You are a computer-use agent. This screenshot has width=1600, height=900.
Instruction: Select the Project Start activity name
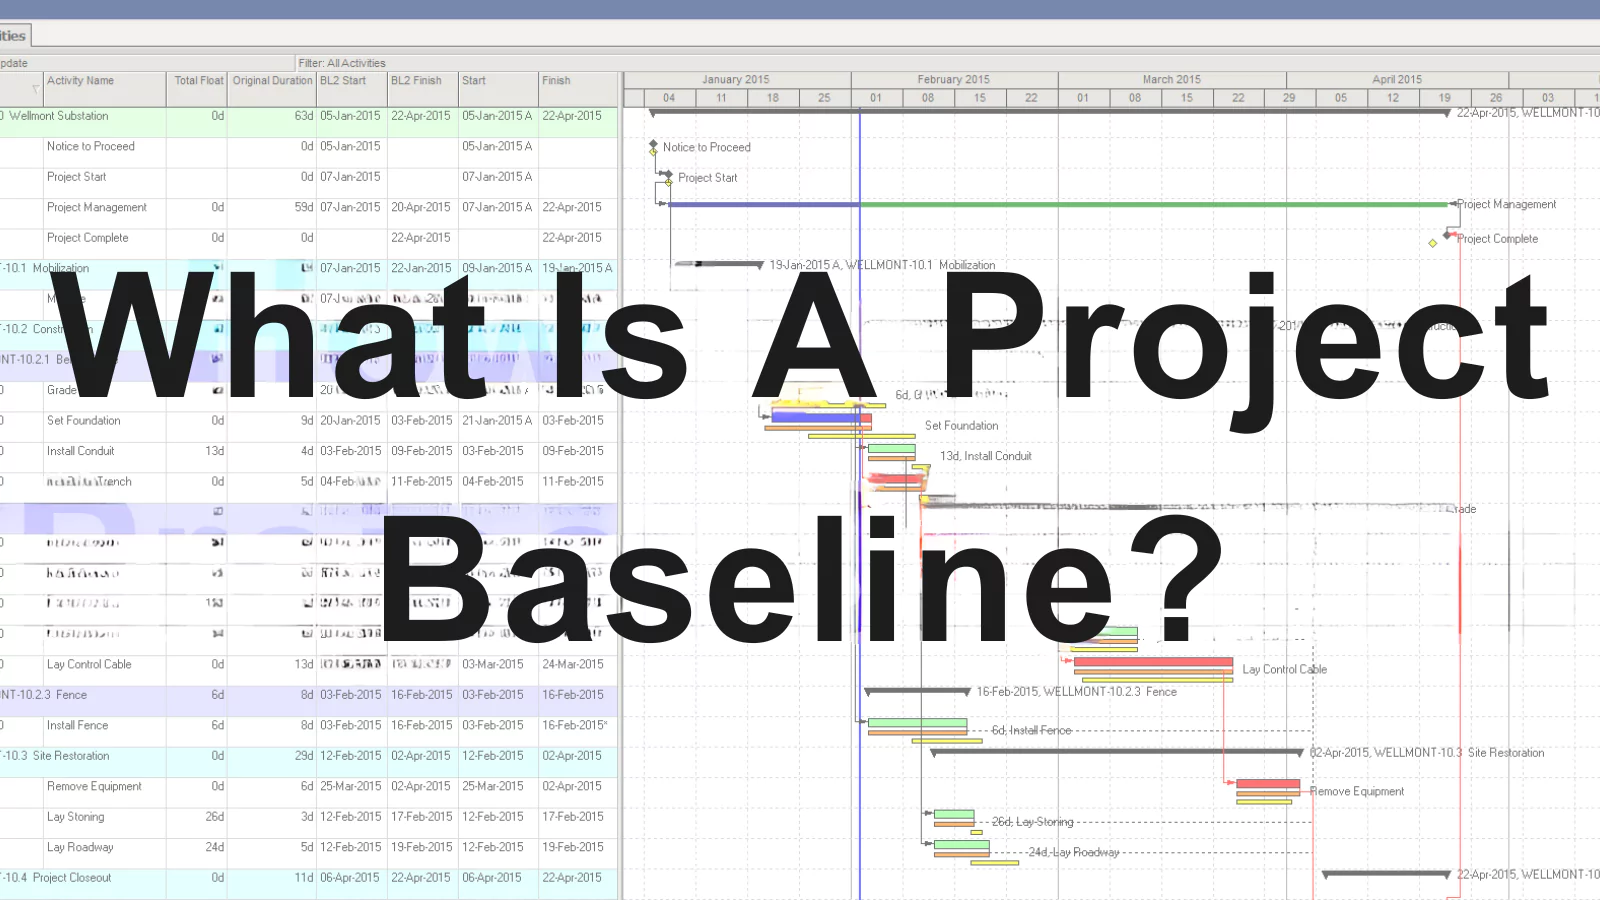point(76,177)
